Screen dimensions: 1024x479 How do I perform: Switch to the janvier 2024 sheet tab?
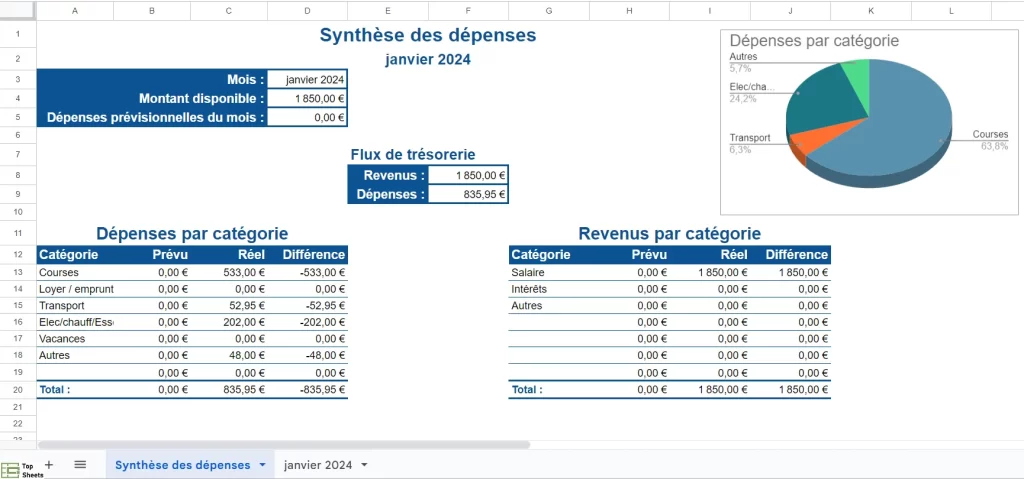click(x=317, y=465)
